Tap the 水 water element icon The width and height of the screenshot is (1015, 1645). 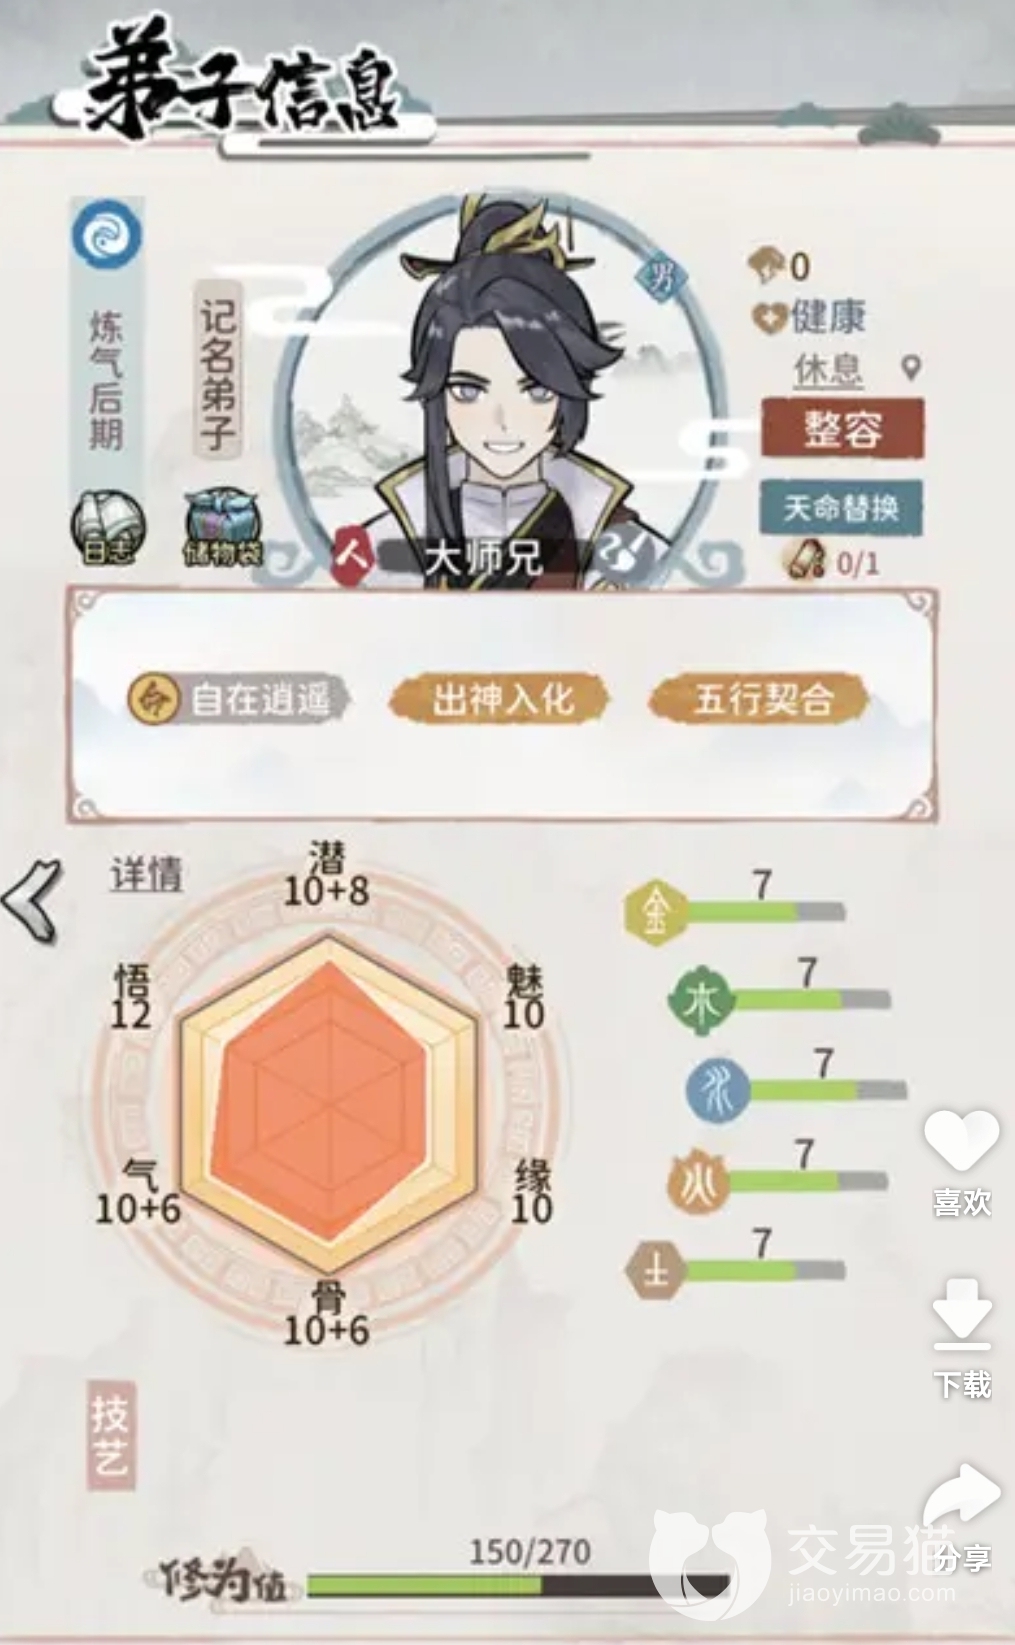tap(718, 1089)
